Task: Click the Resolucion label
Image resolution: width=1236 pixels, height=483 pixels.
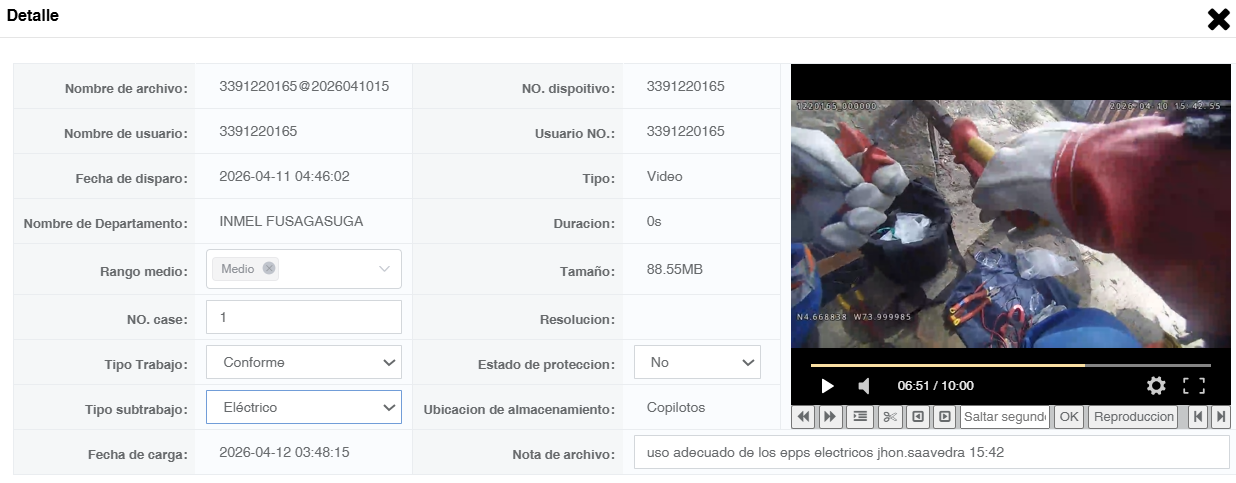Action: 577,320
